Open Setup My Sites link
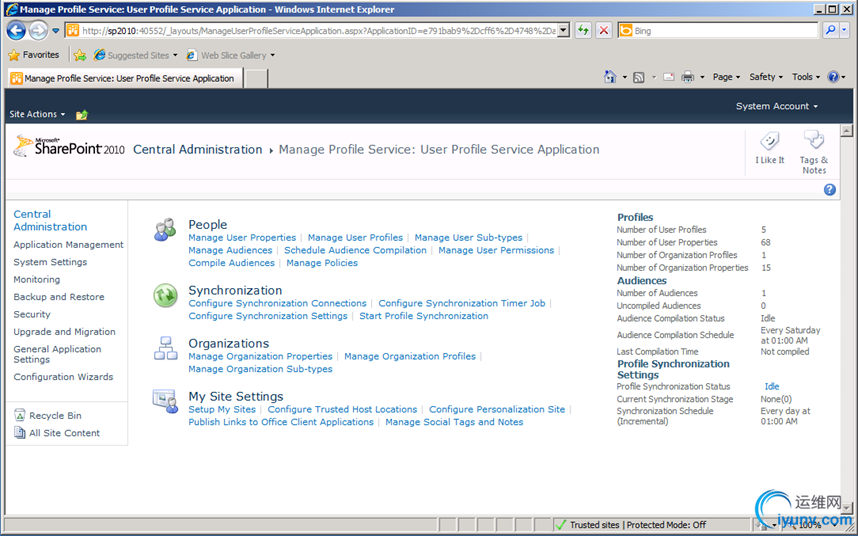 tap(222, 409)
